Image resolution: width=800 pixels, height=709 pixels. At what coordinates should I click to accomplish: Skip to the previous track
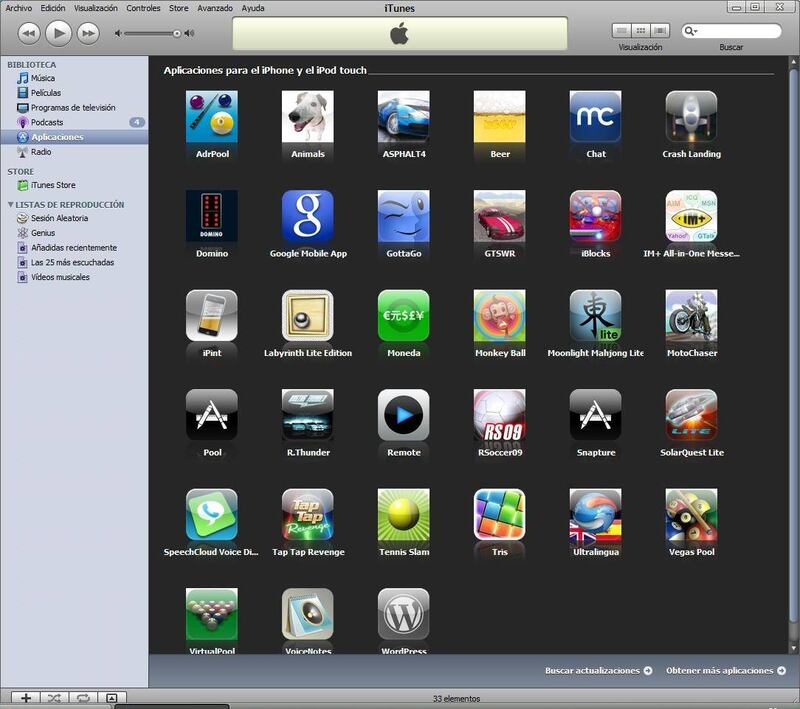point(29,34)
